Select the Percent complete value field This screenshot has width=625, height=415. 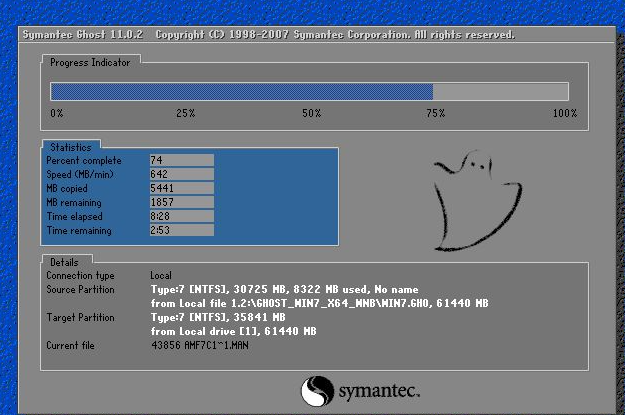[x=182, y=160]
